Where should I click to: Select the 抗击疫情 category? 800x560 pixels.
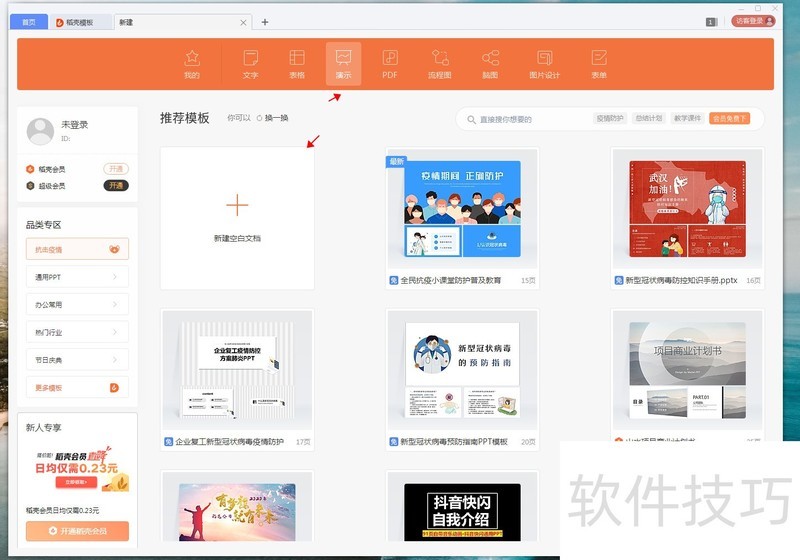(x=78, y=249)
